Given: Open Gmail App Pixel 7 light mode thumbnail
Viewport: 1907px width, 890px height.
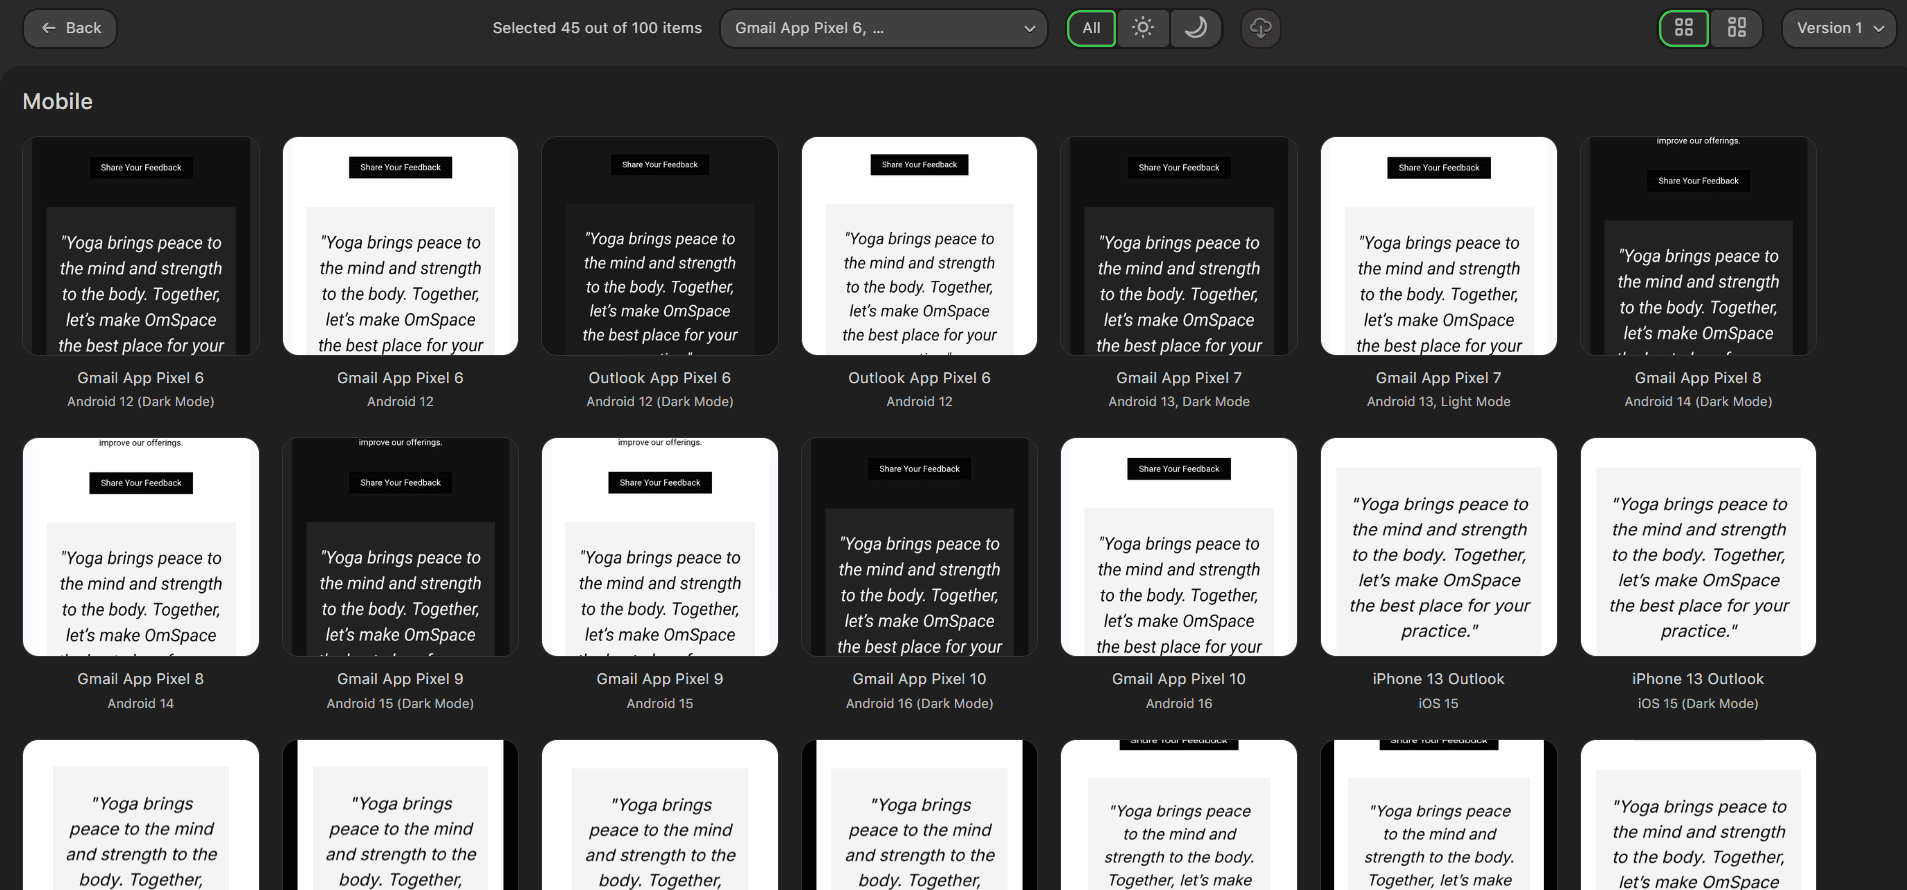Looking at the screenshot, I should coord(1438,246).
